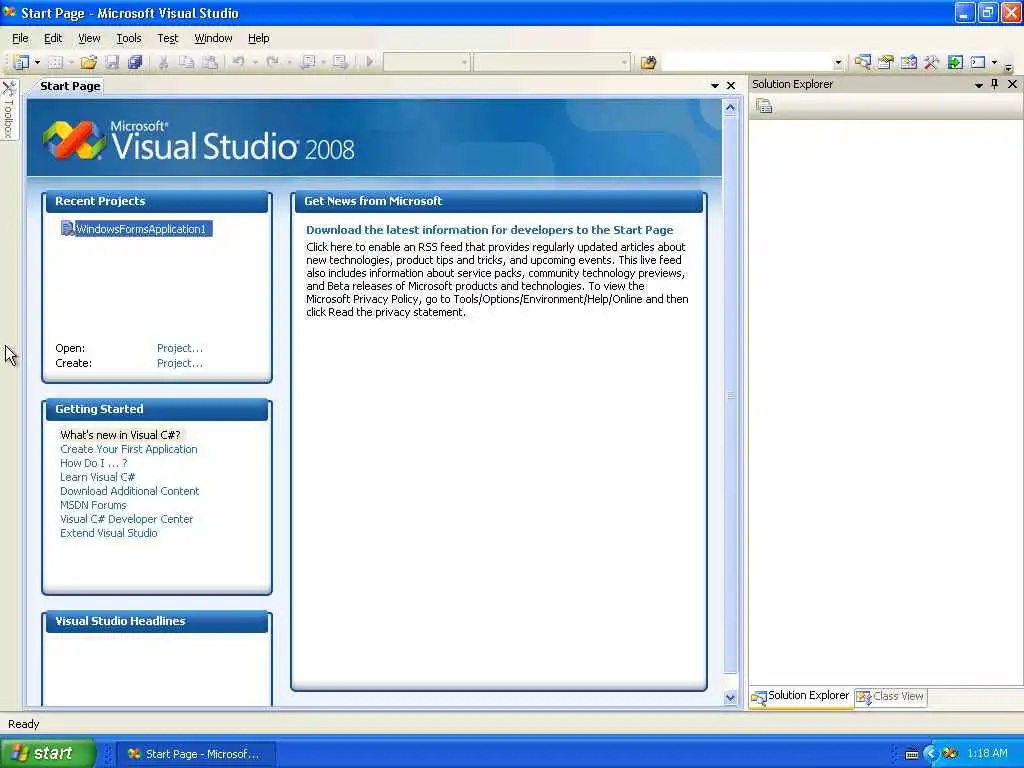Screen dimensions: 1024x768
Task: Select the Solution Explorer bottom tab
Action: point(801,697)
